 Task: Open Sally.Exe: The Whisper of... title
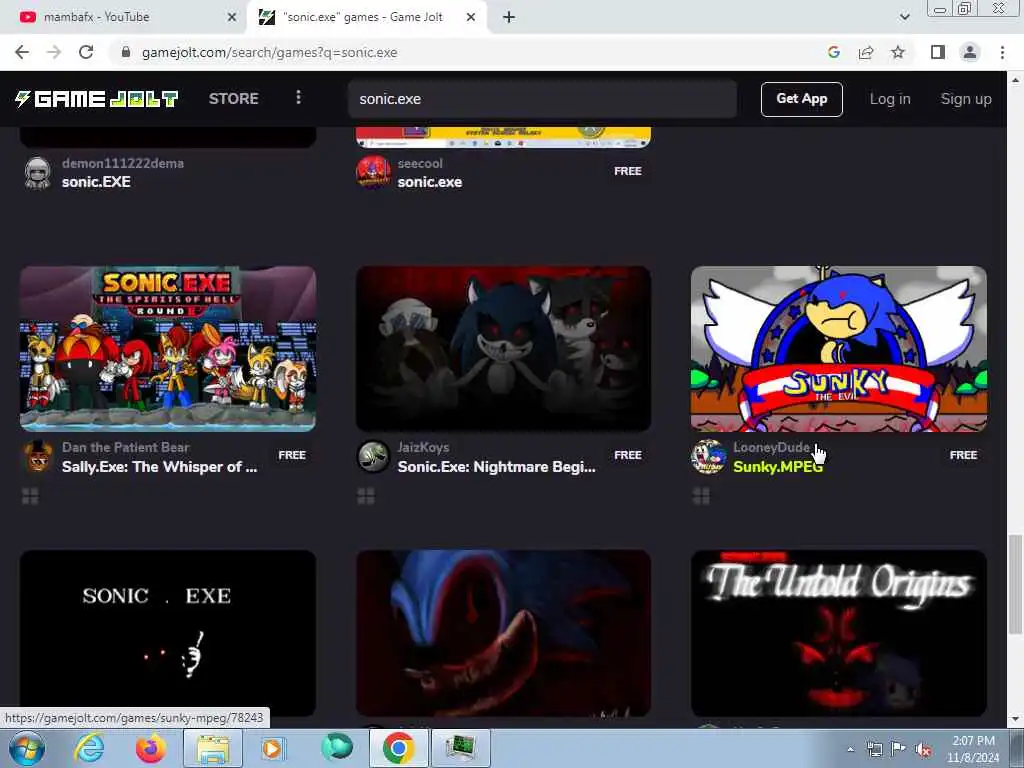click(159, 467)
